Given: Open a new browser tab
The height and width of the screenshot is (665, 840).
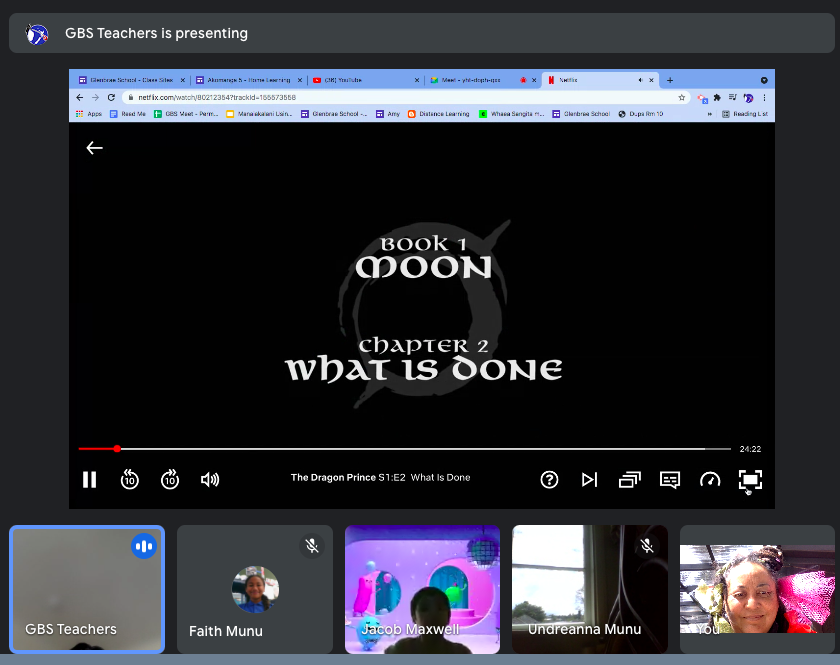Looking at the screenshot, I should [670, 80].
